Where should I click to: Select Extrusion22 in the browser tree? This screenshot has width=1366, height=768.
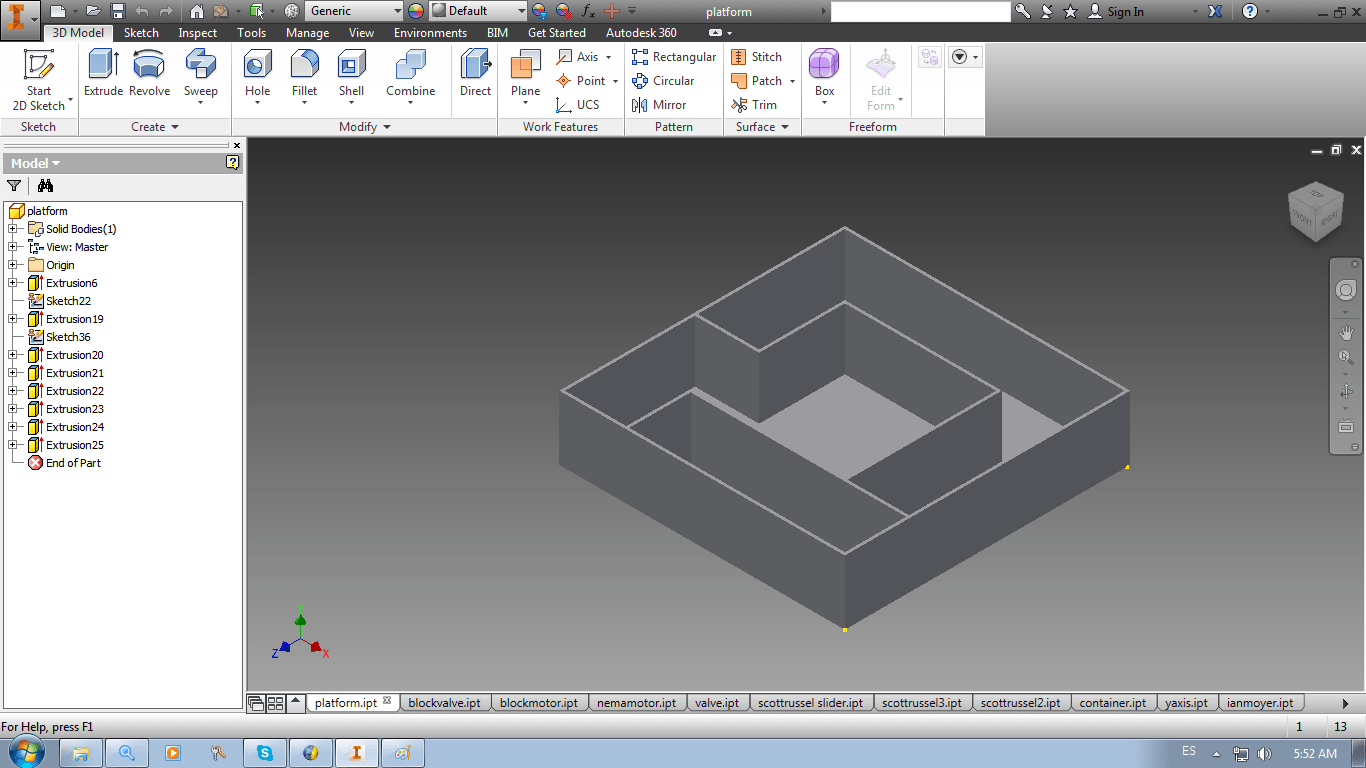click(74, 391)
